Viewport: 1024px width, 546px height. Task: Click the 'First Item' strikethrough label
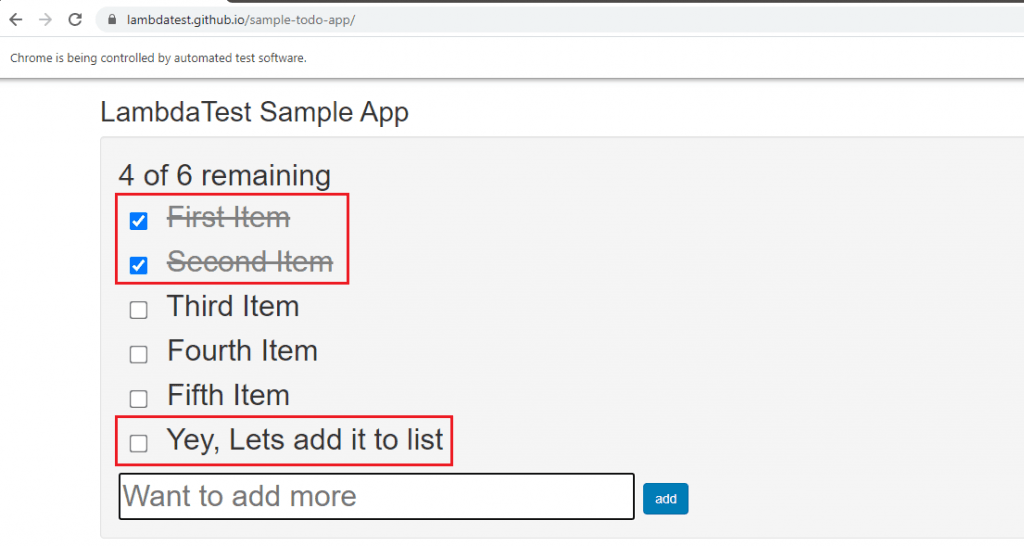(228, 217)
